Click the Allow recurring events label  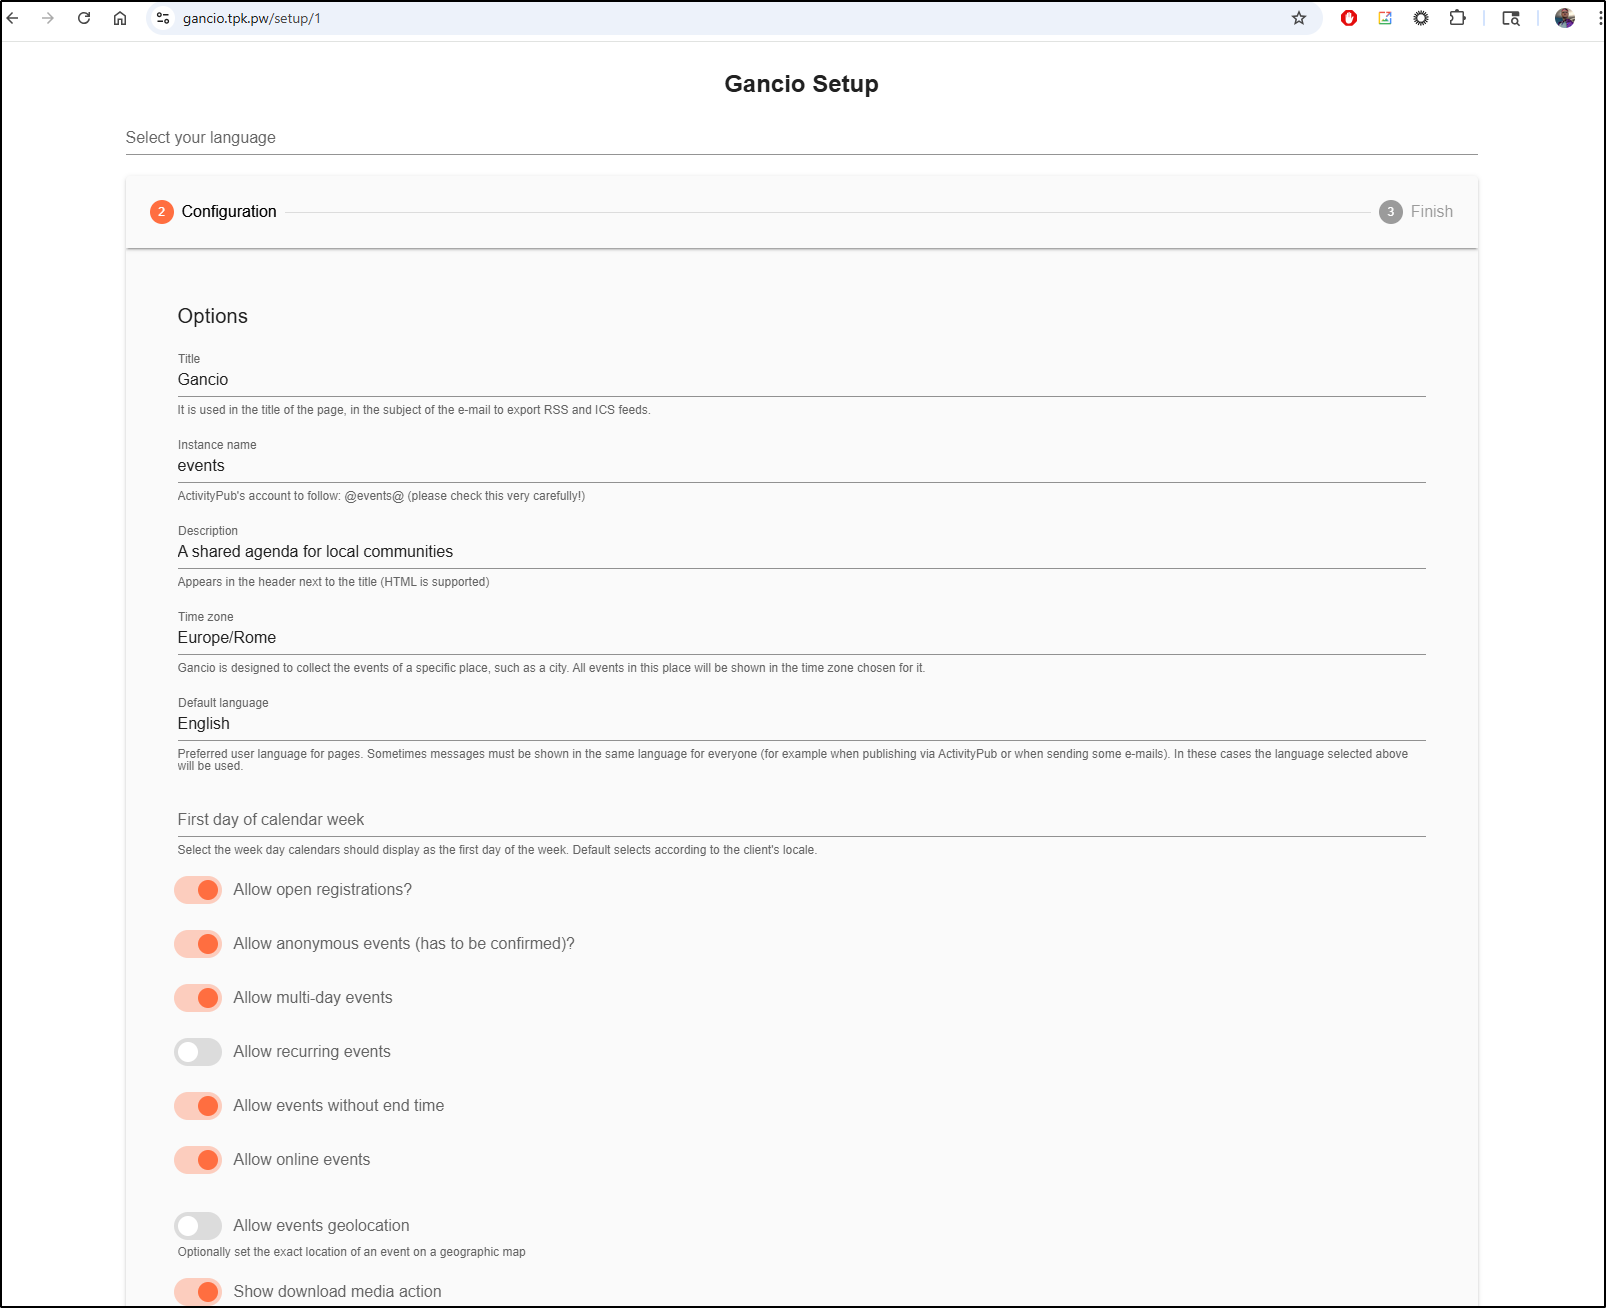click(312, 1052)
